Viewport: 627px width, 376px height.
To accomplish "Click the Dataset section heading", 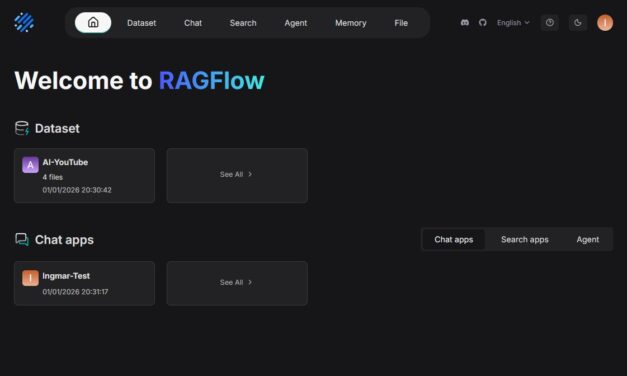I will point(57,128).
